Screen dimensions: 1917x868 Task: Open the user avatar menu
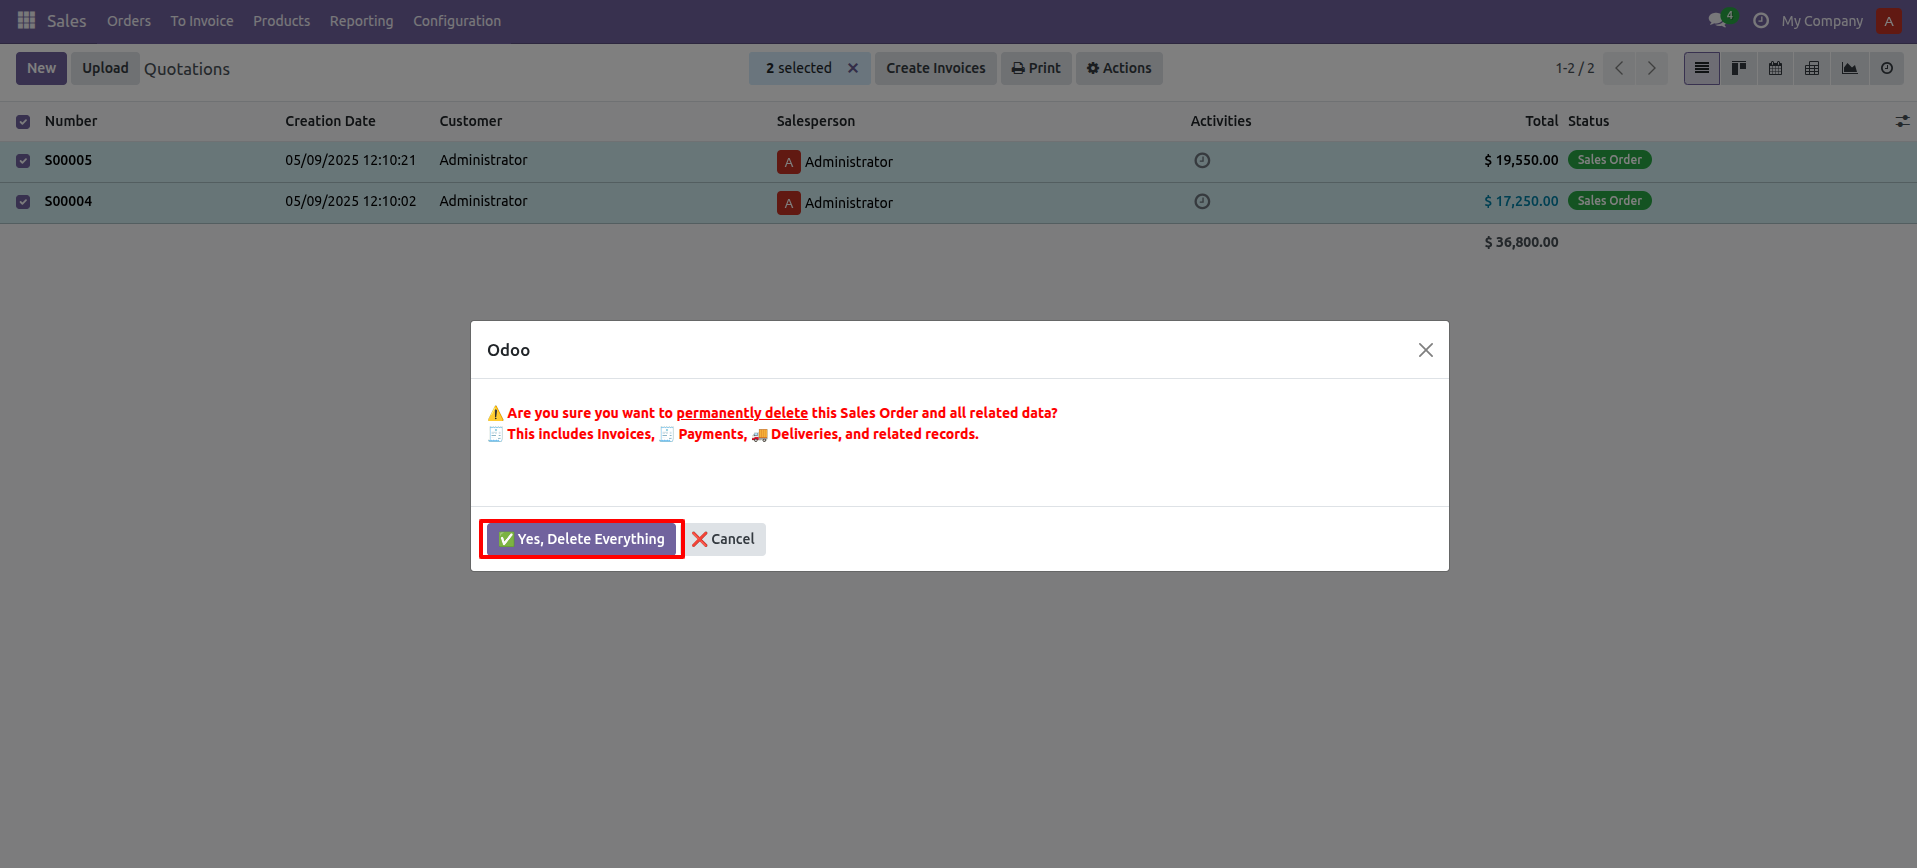click(x=1889, y=21)
